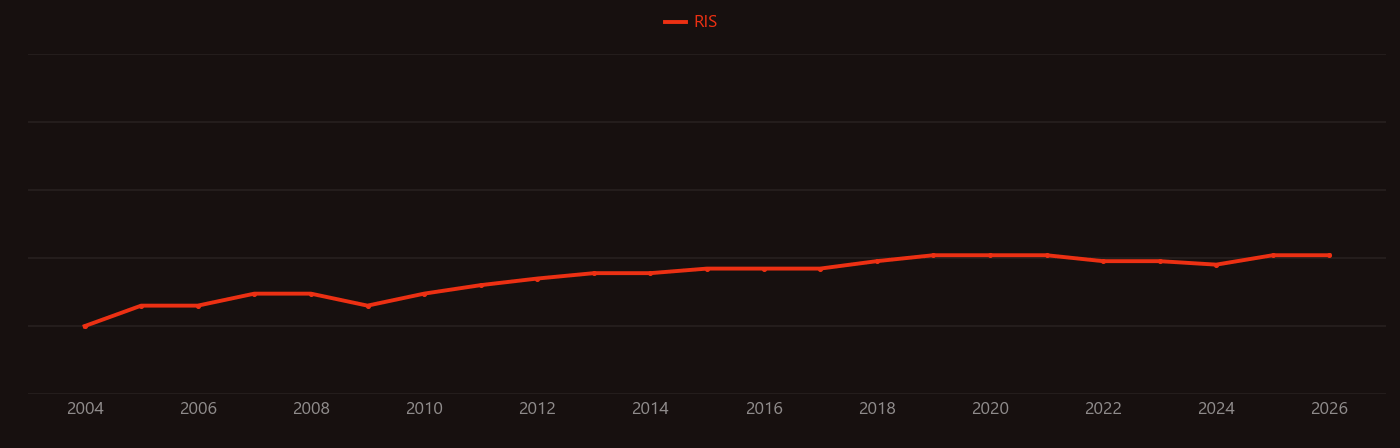Click the 2020 x-axis label
This screenshot has width=1400, height=448.
point(990,409)
